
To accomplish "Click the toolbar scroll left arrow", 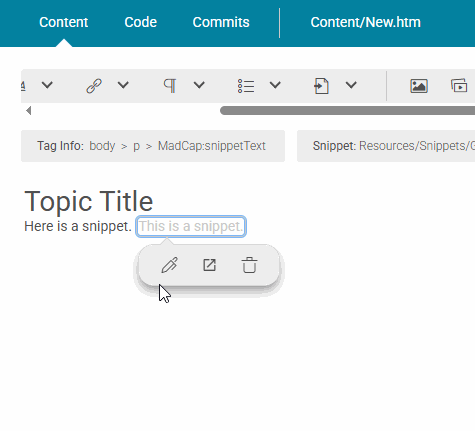I will tap(29, 111).
